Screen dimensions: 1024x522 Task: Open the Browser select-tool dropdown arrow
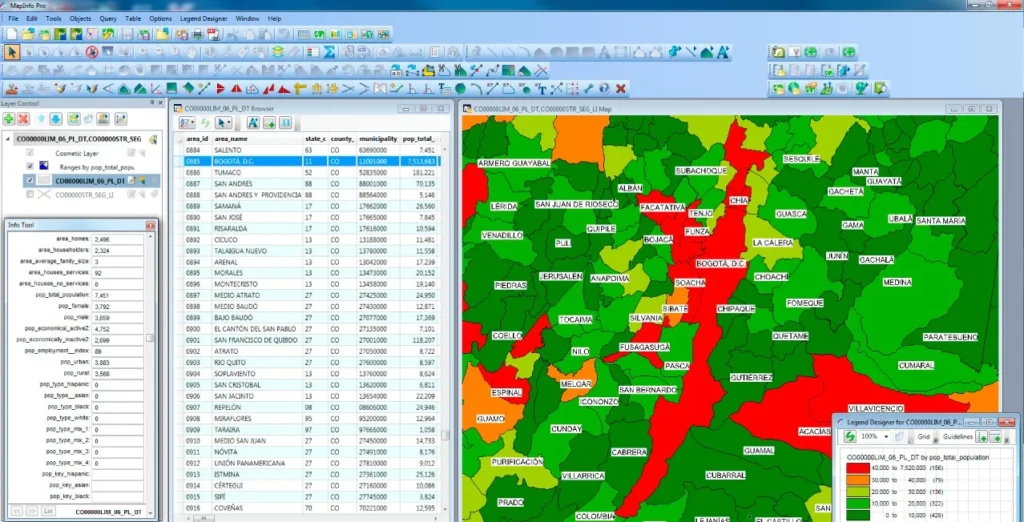coord(229,123)
